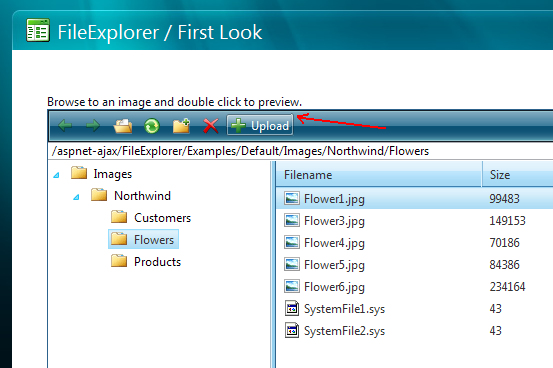Click the Flowers folder icon
The width and height of the screenshot is (553, 368).
[x=119, y=239]
